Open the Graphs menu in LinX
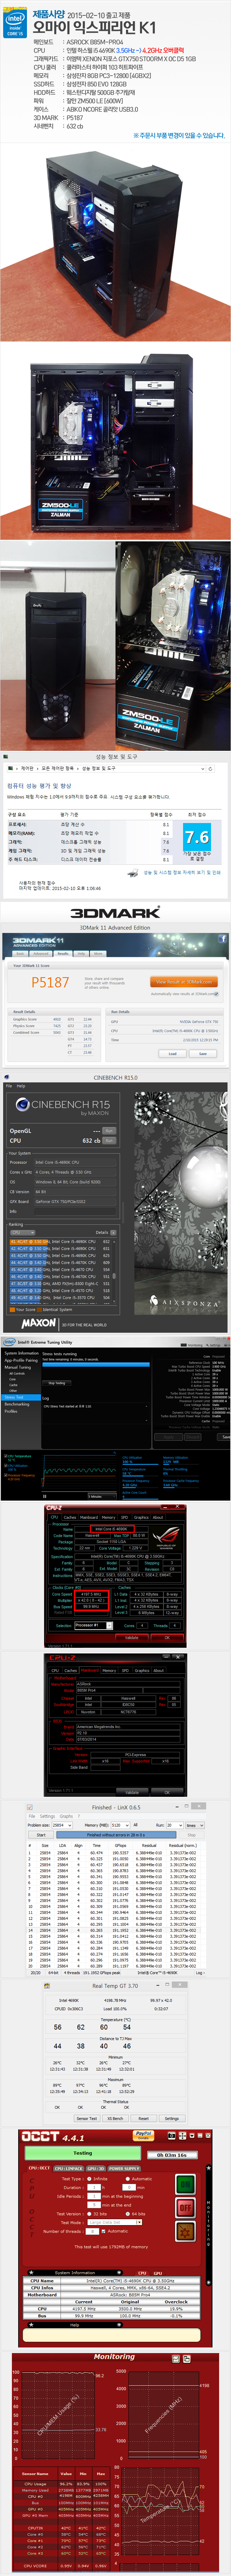This screenshot has height=2576, width=231. click(x=67, y=1816)
